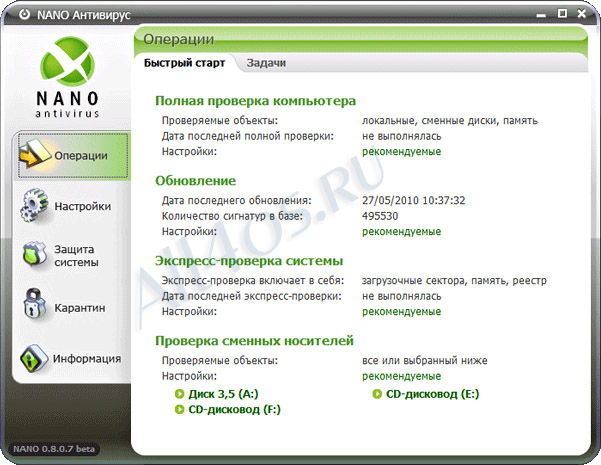The height and width of the screenshot is (465, 601).
Task: Click the Защита системы shield icon
Action: coord(35,254)
